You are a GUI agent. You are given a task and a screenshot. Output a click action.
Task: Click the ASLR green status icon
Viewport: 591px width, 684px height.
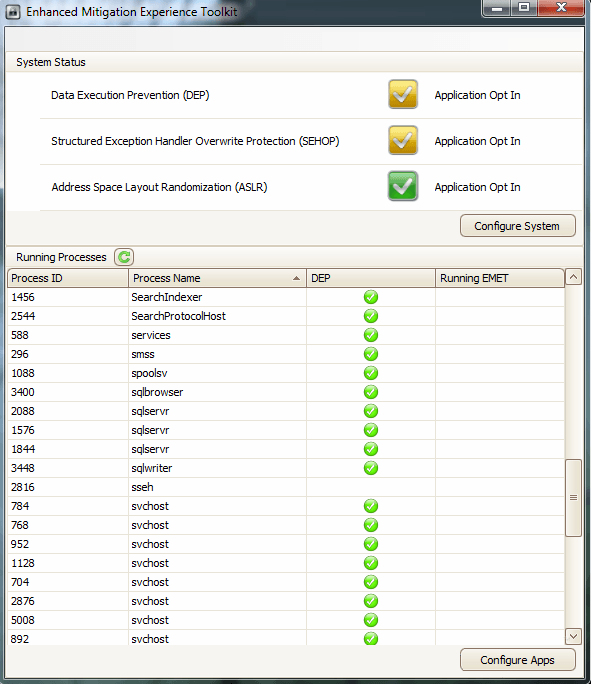click(x=403, y=186)
